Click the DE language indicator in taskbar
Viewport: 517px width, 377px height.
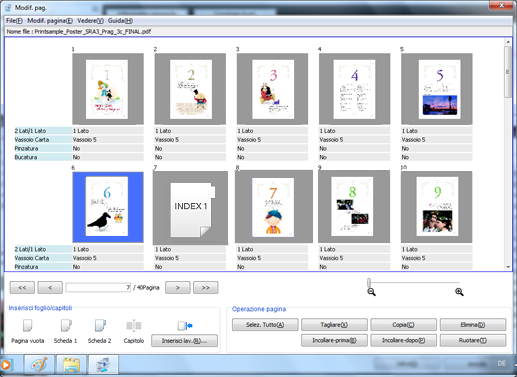(501, 363)
